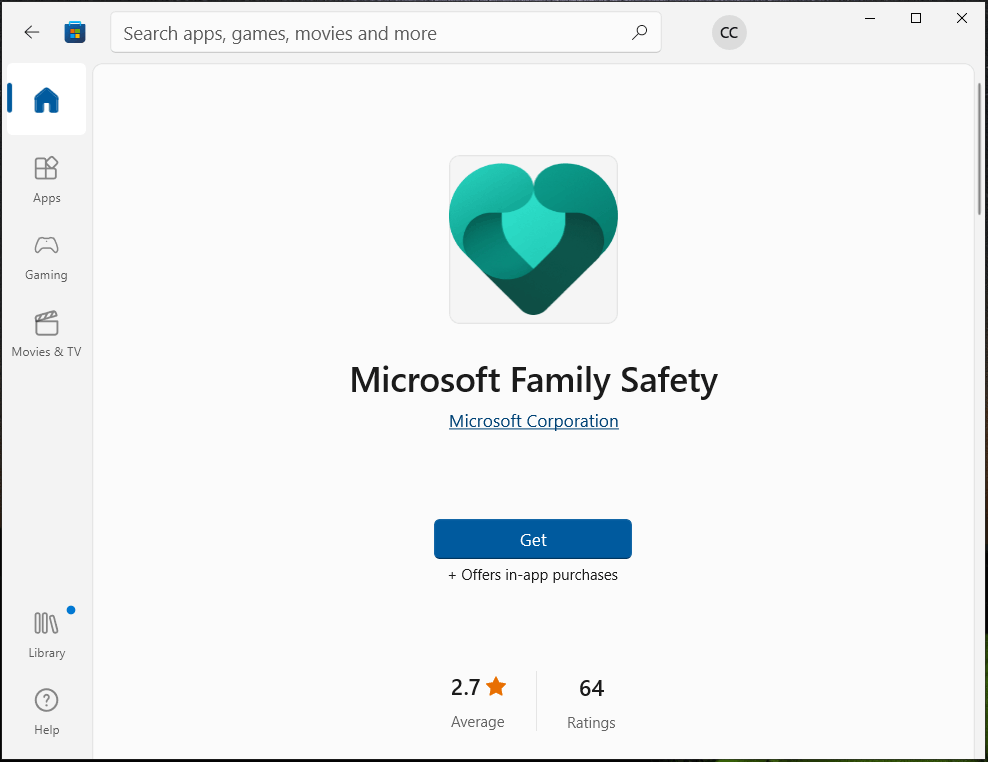The image size is (988, 762).
Task: Grab the vertical page scrollbar
Action: click(979, 149)
